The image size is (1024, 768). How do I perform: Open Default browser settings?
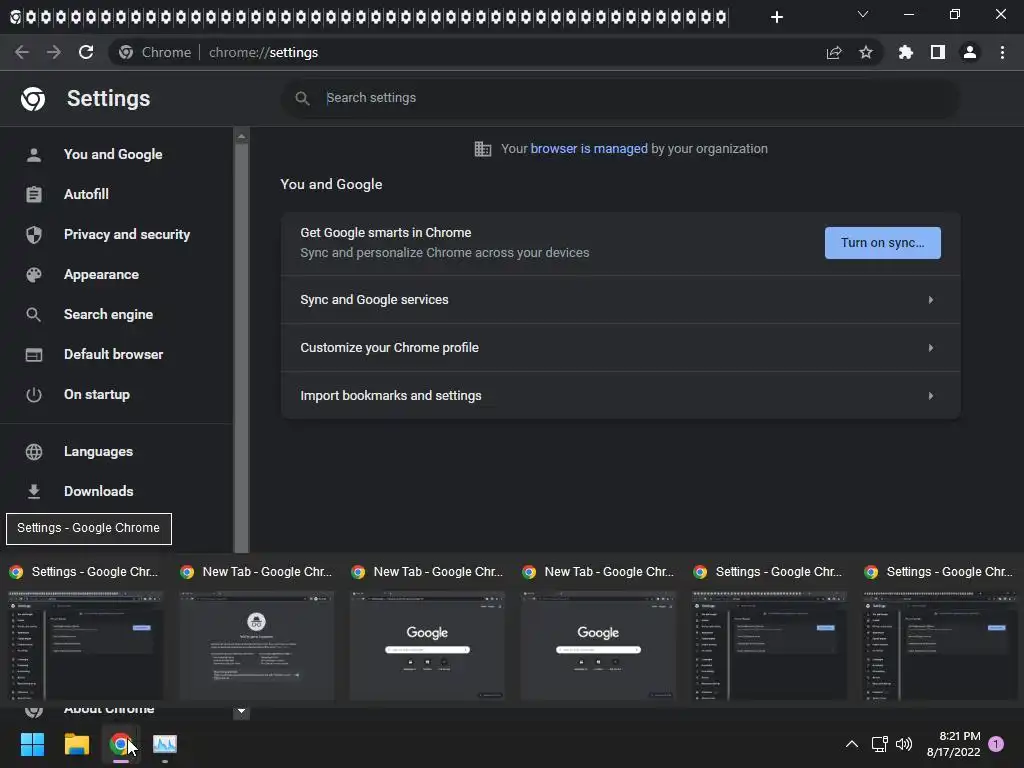114,354
